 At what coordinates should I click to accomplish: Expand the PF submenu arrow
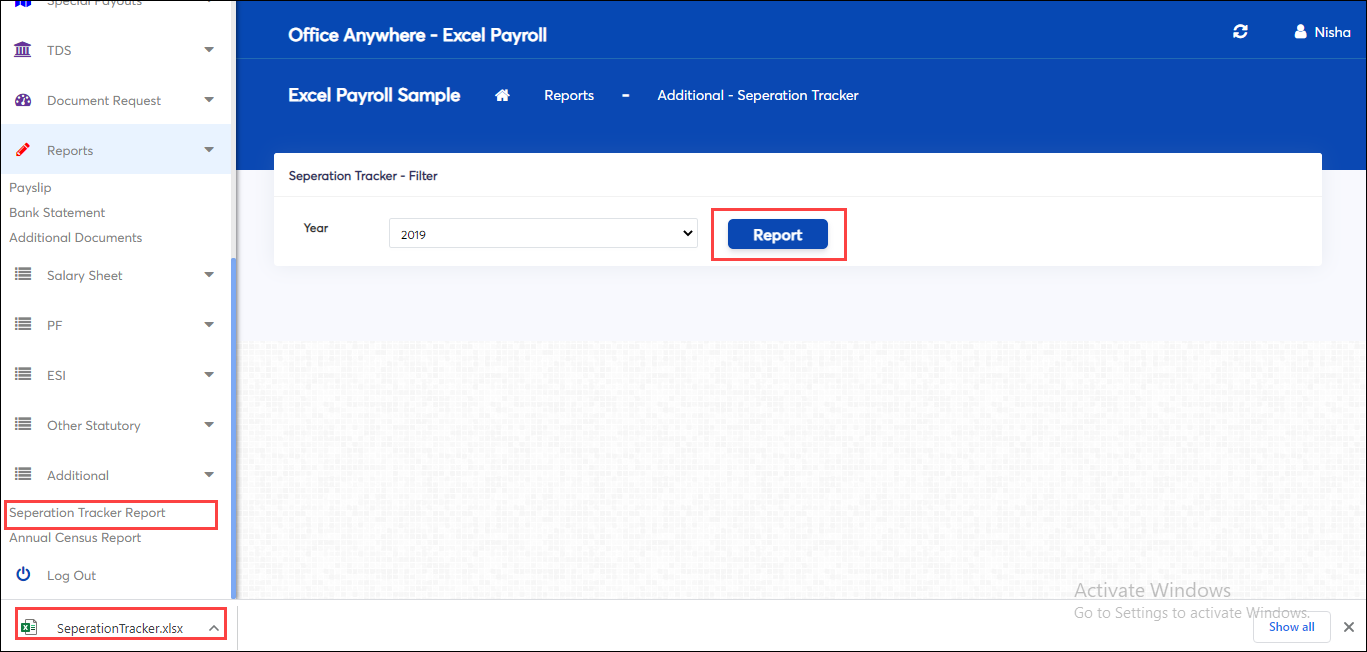209,325
